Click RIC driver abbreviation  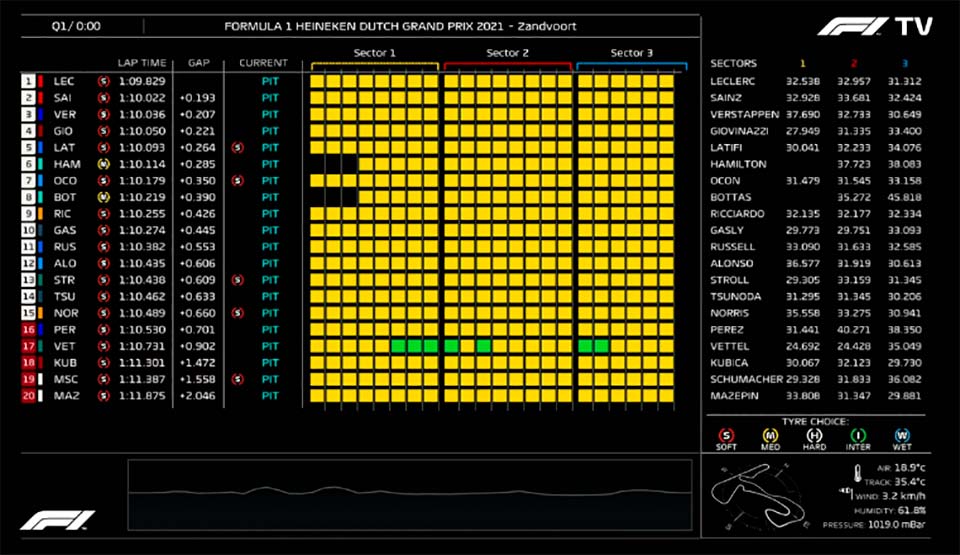point(62,213)
